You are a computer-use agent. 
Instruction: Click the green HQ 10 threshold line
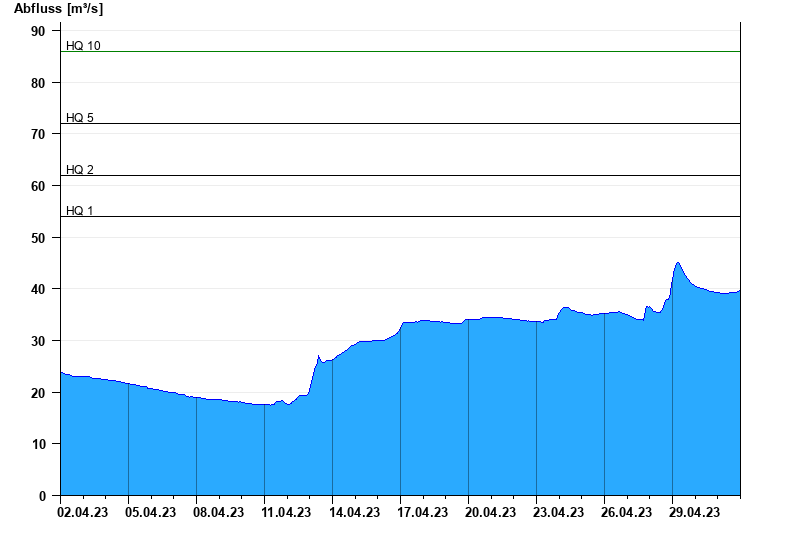(401, 52)
